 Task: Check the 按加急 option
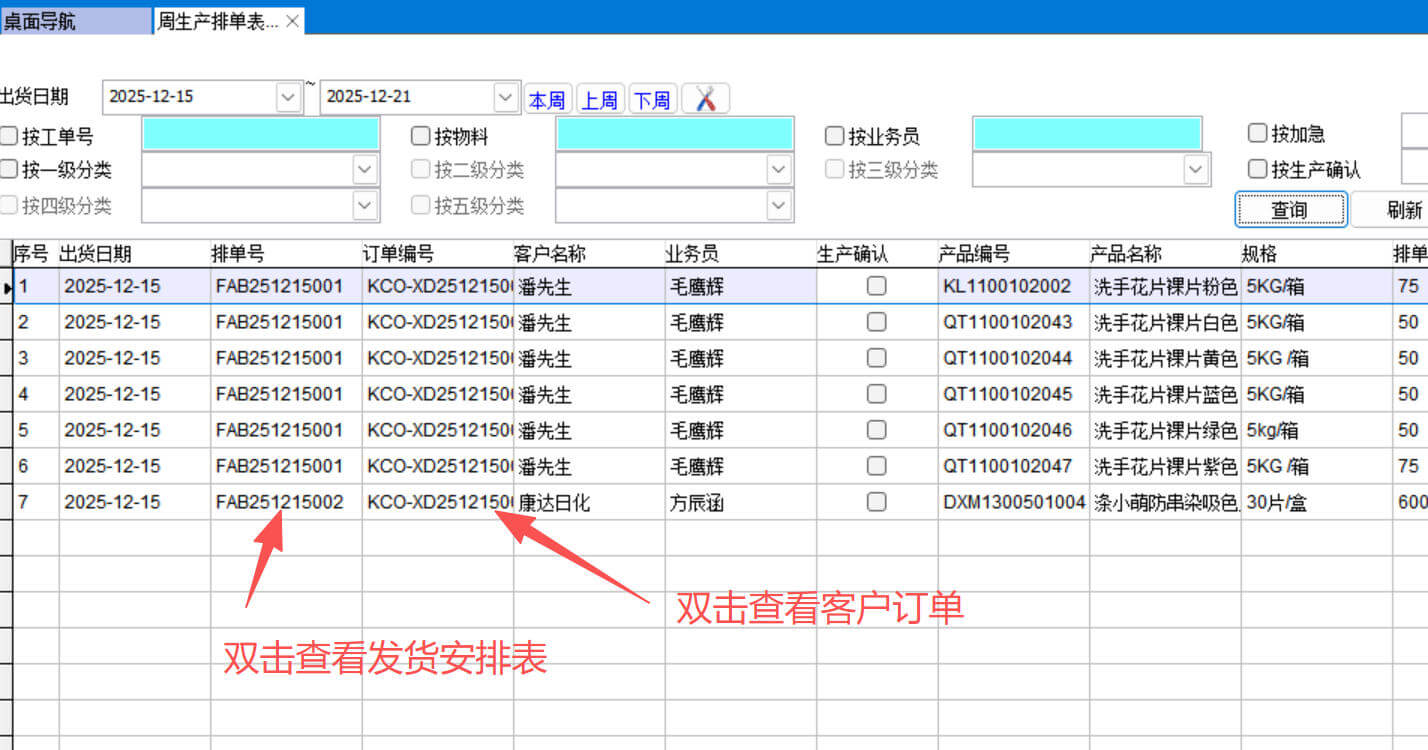[x=1257, y=133]
